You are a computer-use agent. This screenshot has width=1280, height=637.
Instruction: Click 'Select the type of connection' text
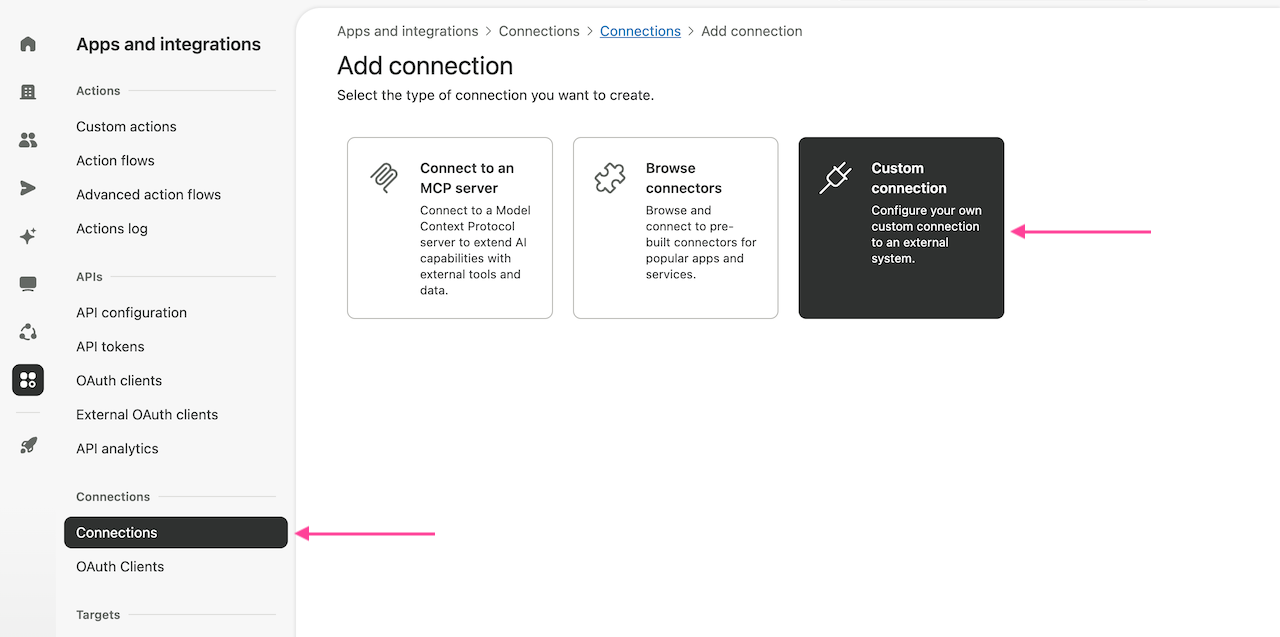point(495,96)
